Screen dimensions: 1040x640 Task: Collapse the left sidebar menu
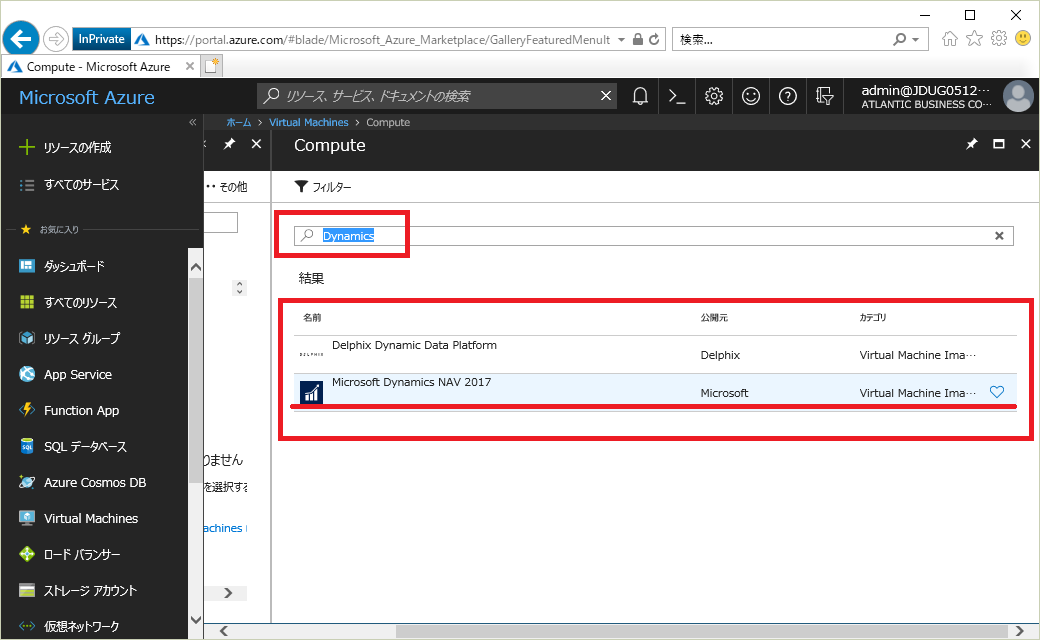tap(192, 122)
